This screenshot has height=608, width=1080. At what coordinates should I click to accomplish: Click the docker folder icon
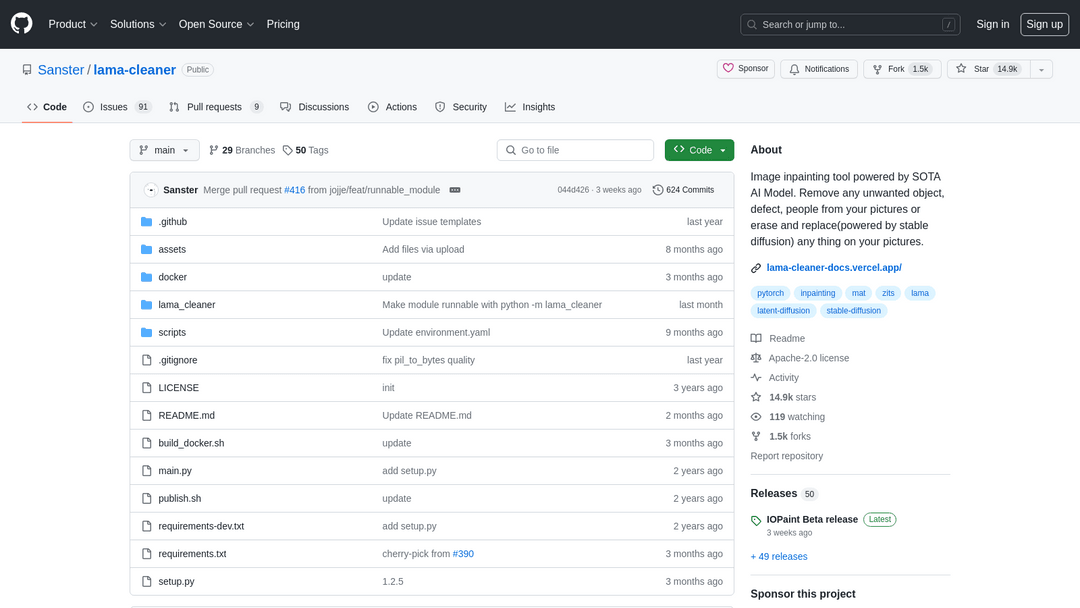click(146, 277)
